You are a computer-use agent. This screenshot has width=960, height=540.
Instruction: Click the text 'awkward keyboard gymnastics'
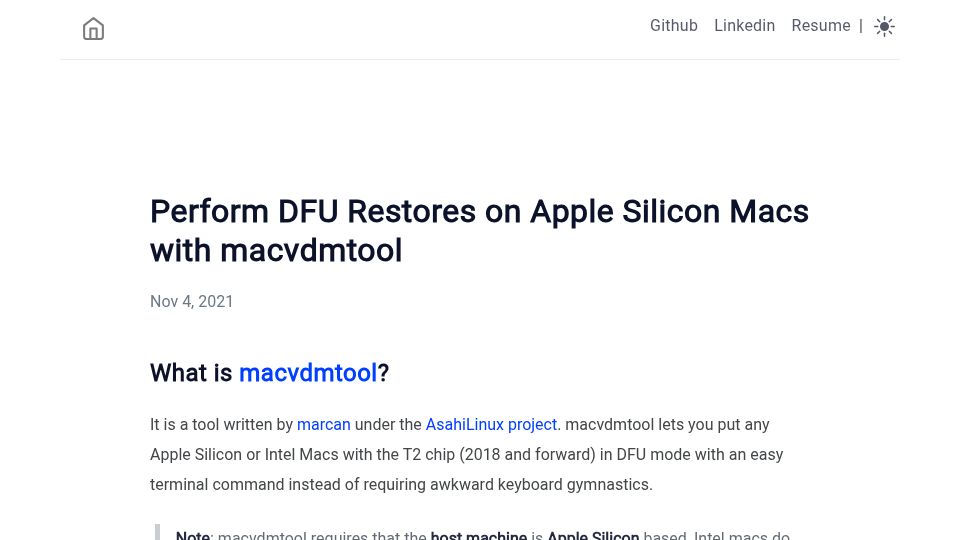coord(540,484)
